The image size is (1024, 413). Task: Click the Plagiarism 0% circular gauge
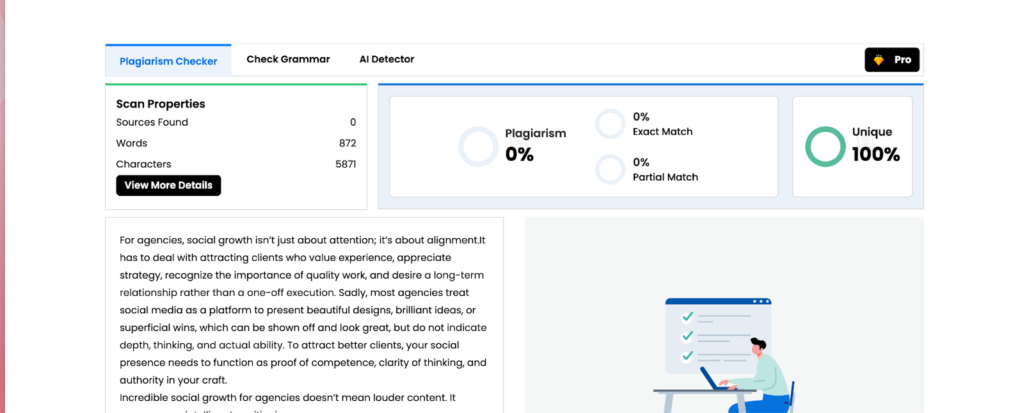pos(477,146)
